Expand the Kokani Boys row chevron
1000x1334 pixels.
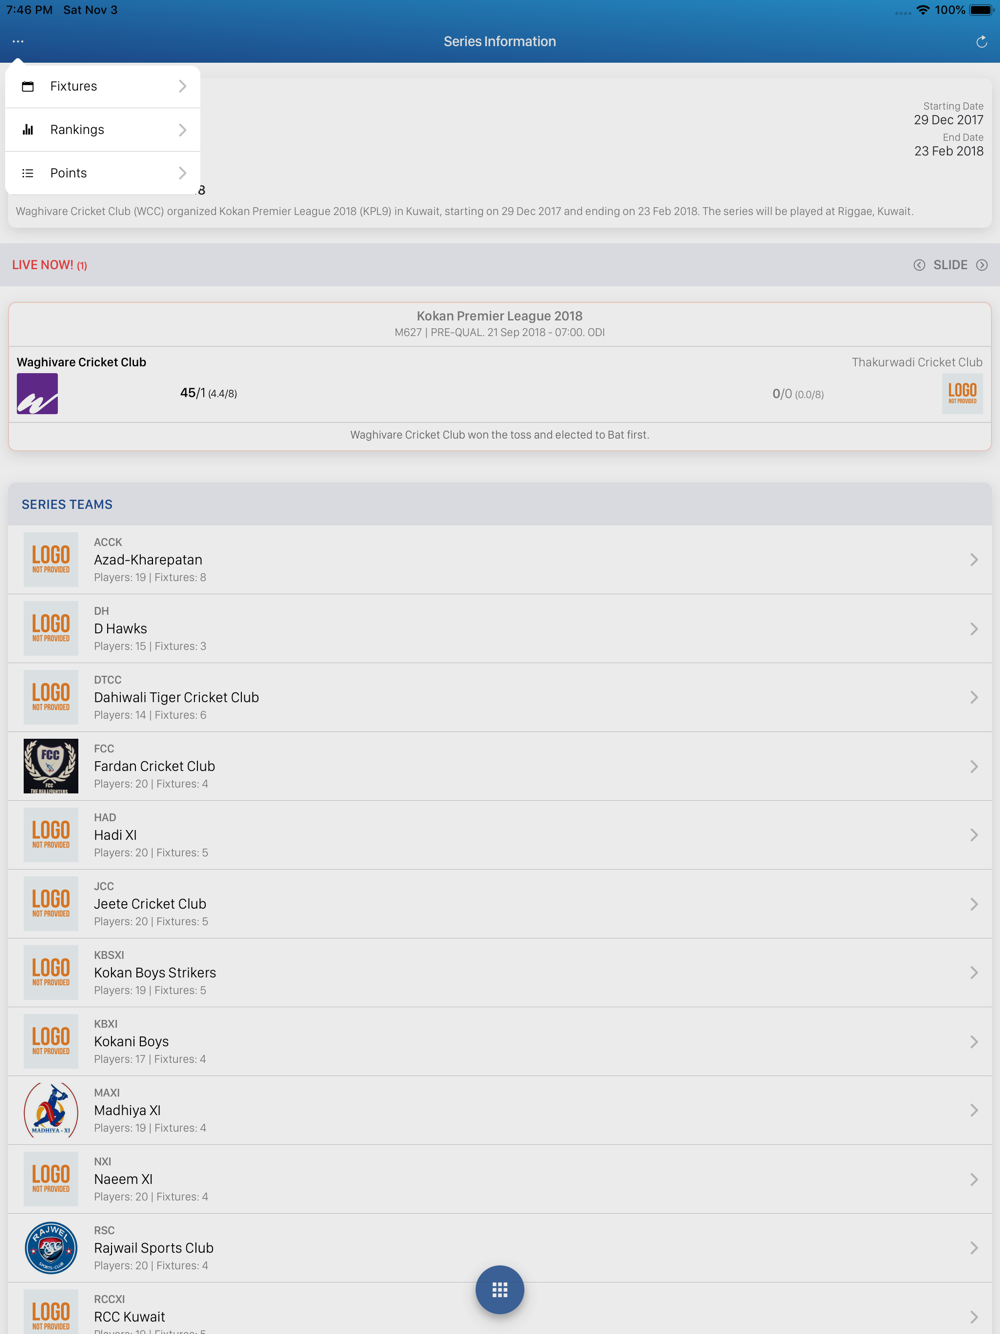coord(974,1042)
